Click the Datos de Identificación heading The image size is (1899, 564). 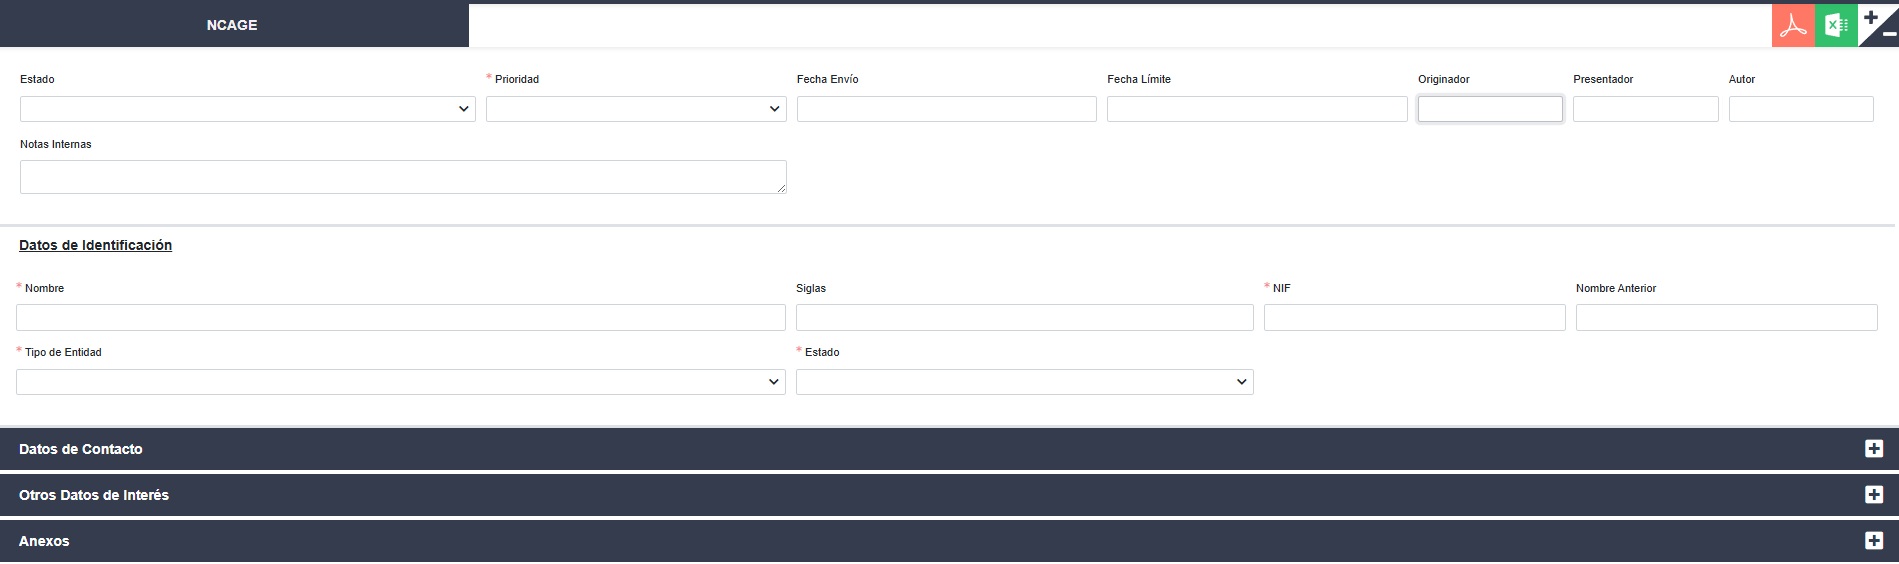tap(96, 245)
